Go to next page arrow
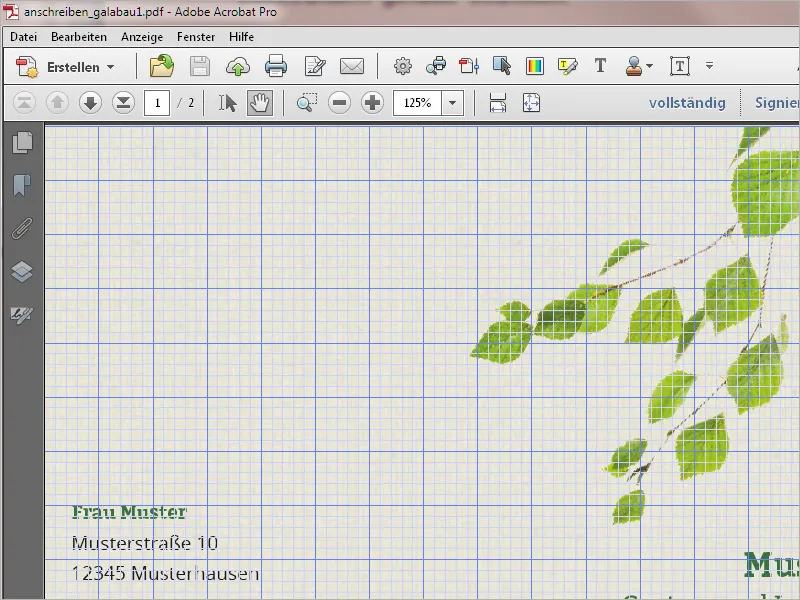Image resolution: width=800 pixels, height=600 pixels. click(90, 103)
